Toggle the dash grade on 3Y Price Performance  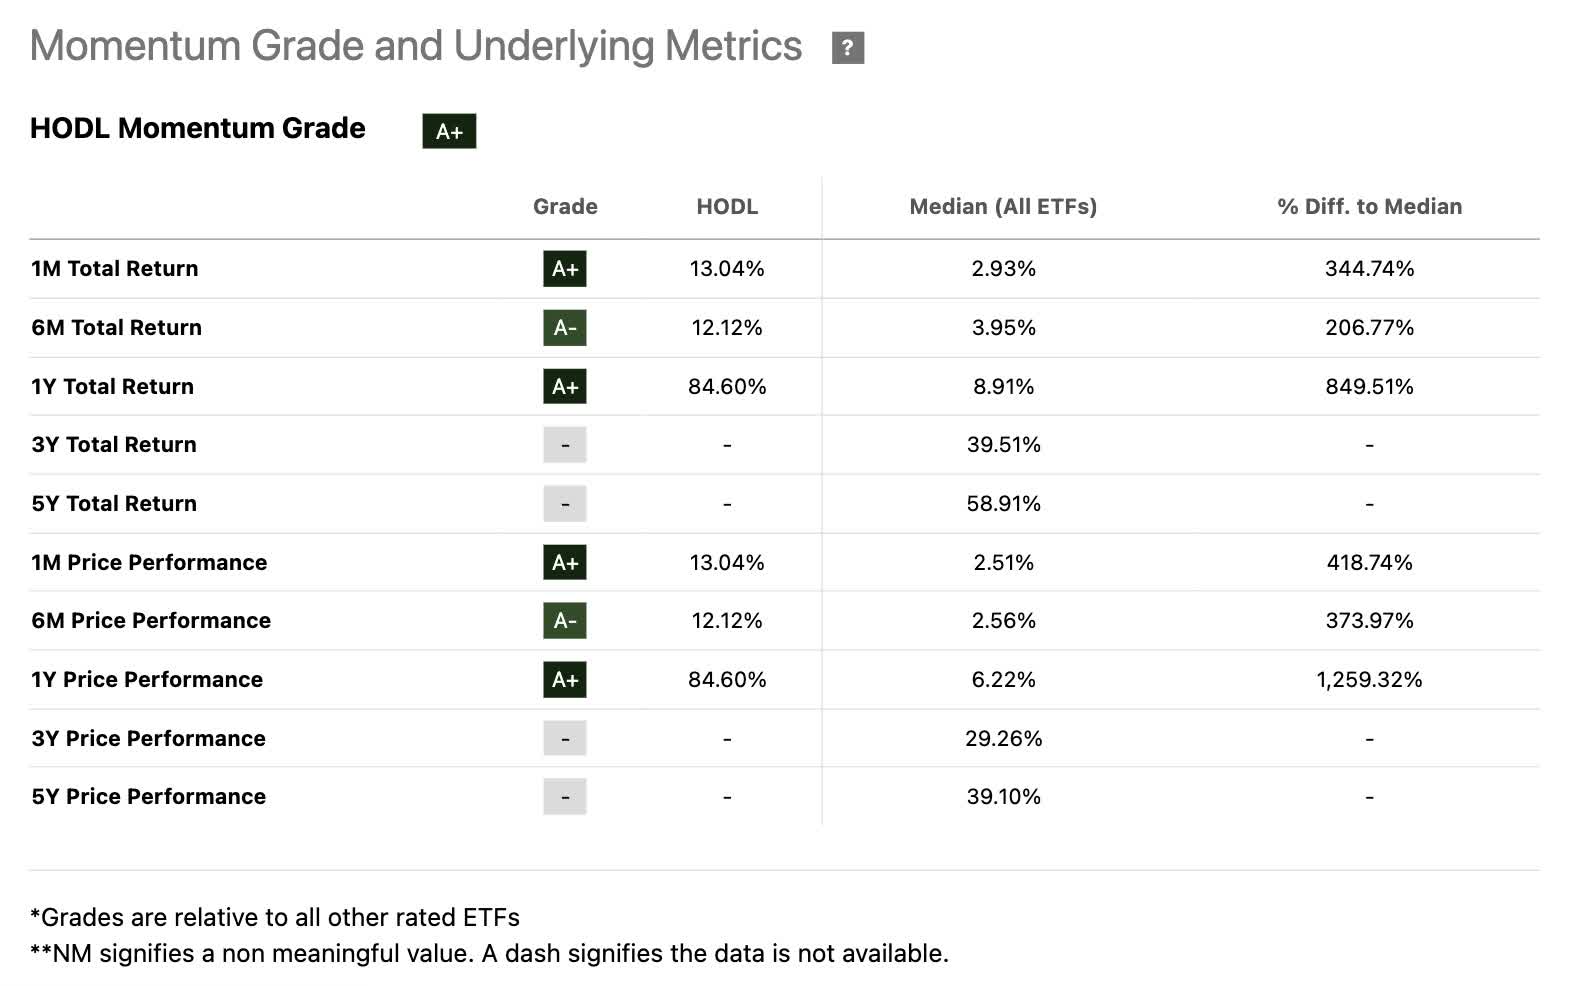coord(565,738)
